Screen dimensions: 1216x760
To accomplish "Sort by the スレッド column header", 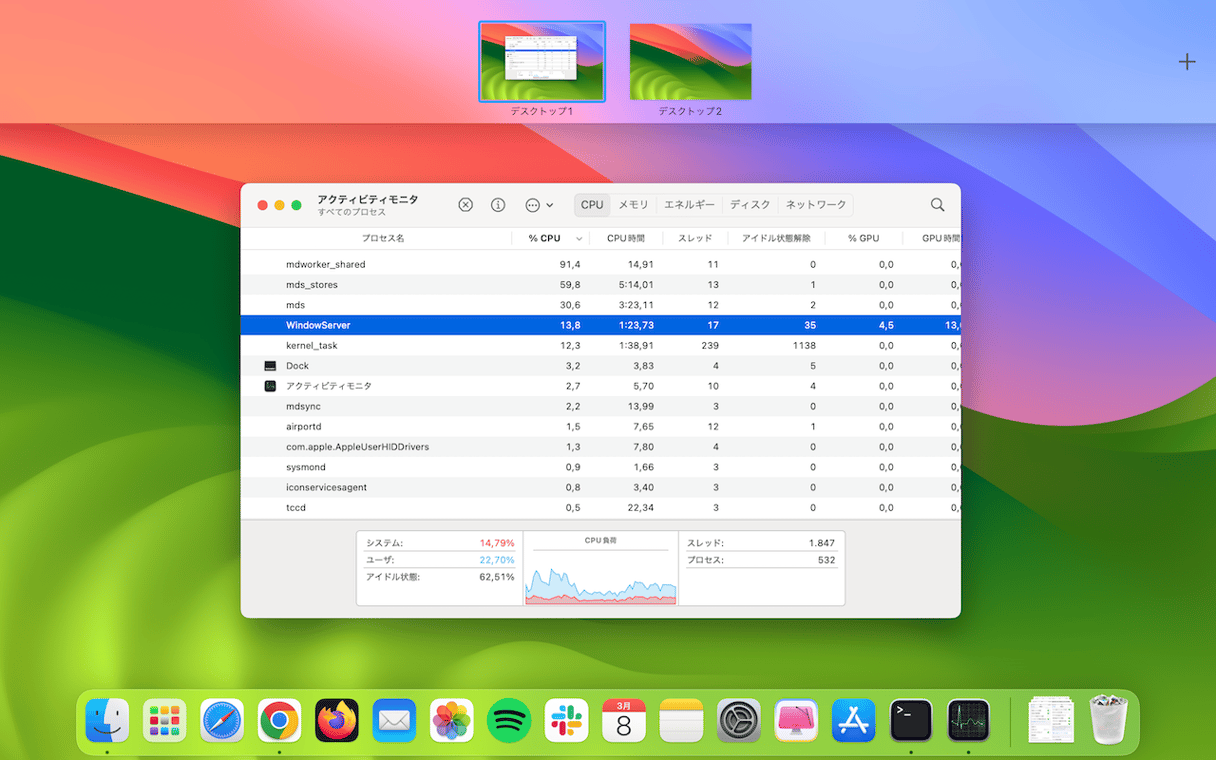I will pos(695,238).
